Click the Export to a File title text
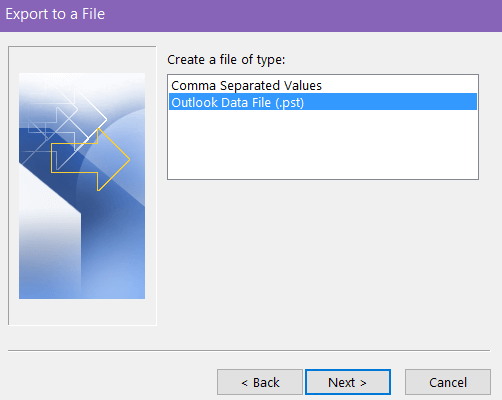This screenshot has height=400, width=502. click(x=55, y=14)
